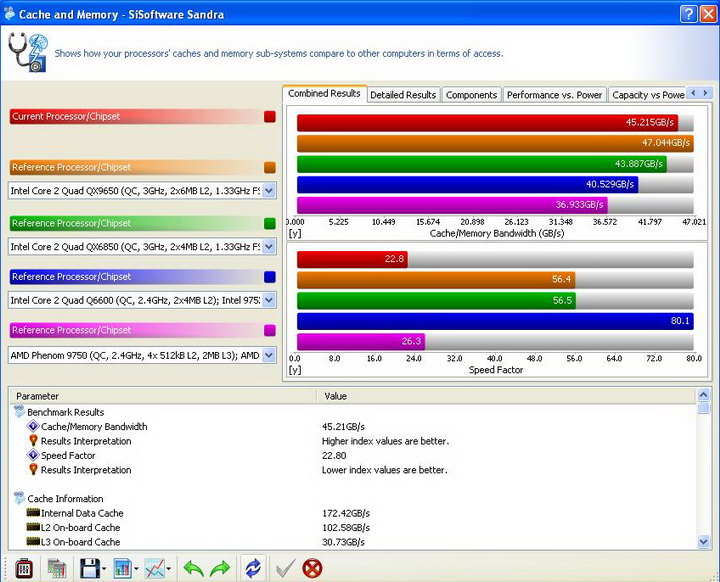Click the green forward arrow icon
This screenshot has width=720, height=582.
(x=220, y=569)
